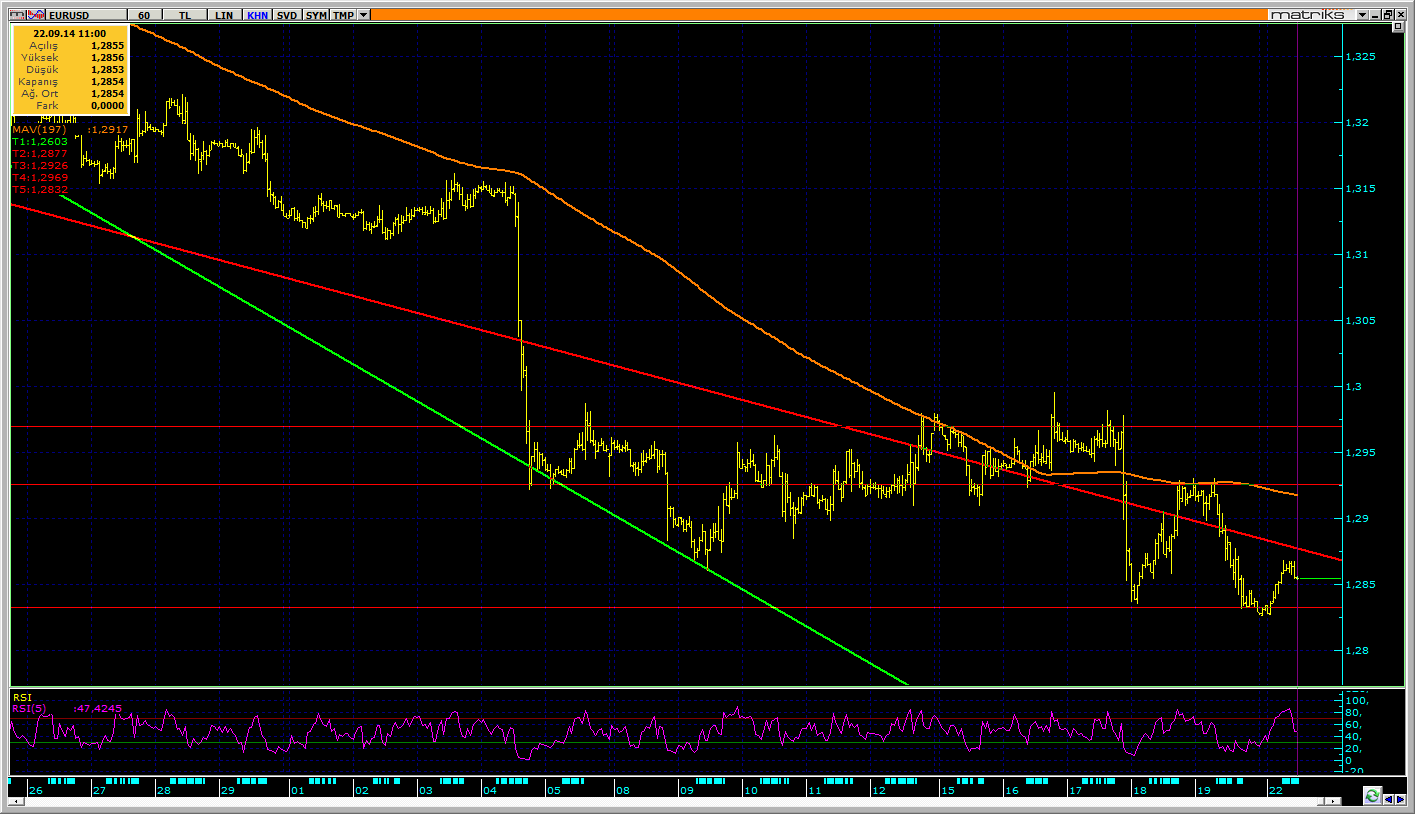
Task: Click the horizontal scrollbar thumb
Action: coord(1321,801)
